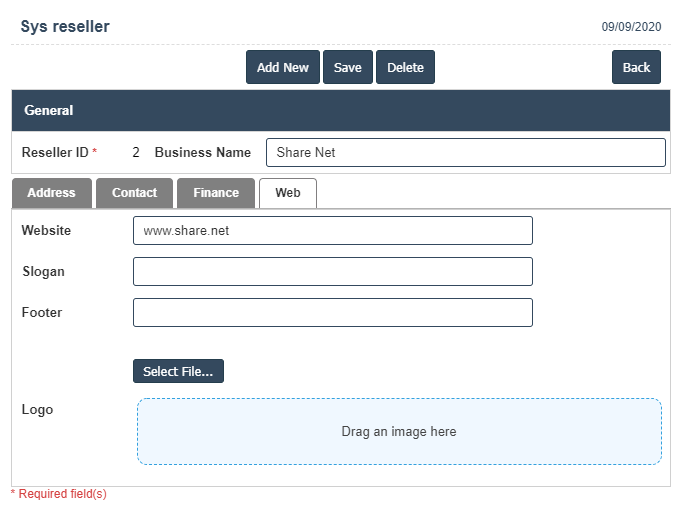Open the Select File... logo chooser
The image size is (684, 512).
click(178, 372)
